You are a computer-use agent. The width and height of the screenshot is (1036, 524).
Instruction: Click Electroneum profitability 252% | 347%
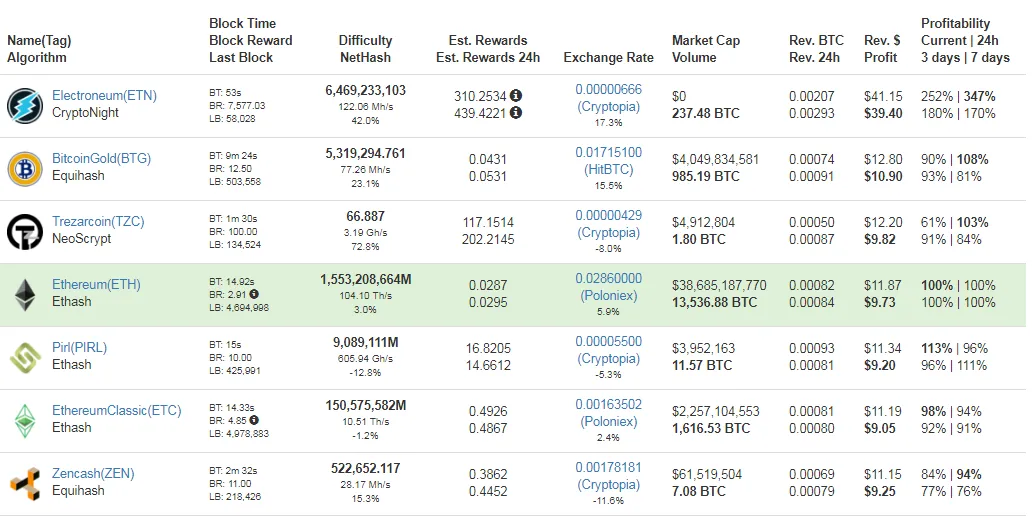(958, 96)
